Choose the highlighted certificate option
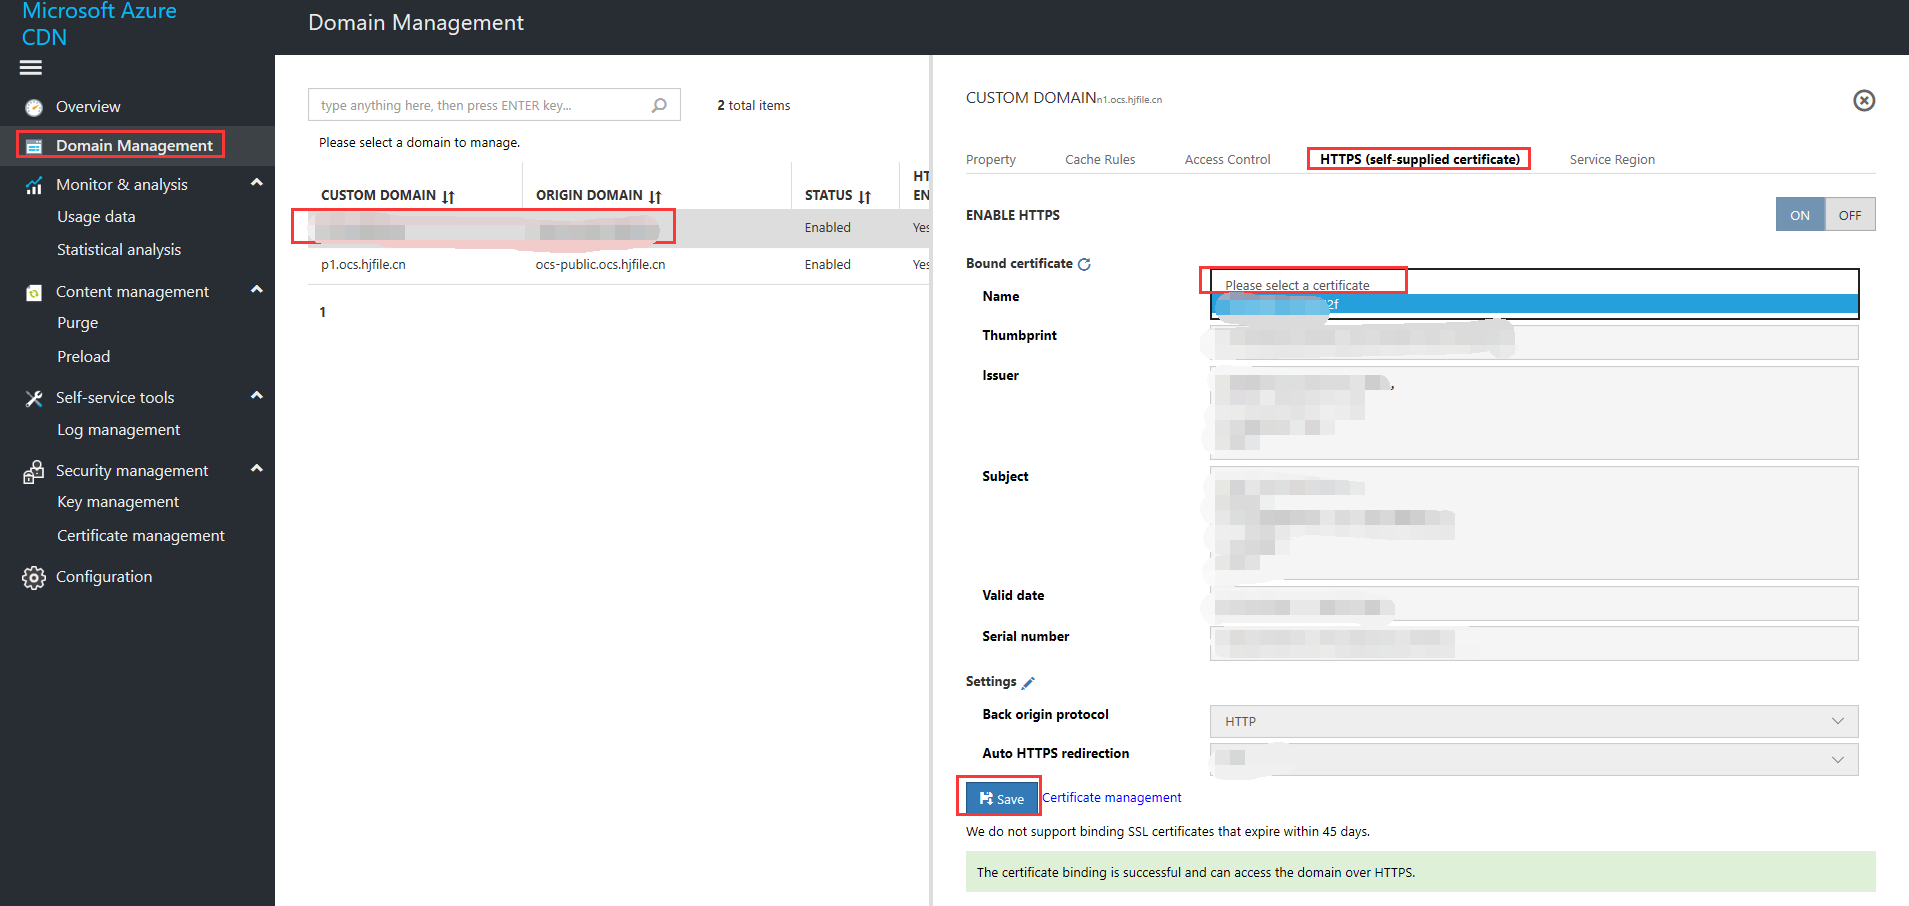1909x906 pixels. [x=1534, y=305]
